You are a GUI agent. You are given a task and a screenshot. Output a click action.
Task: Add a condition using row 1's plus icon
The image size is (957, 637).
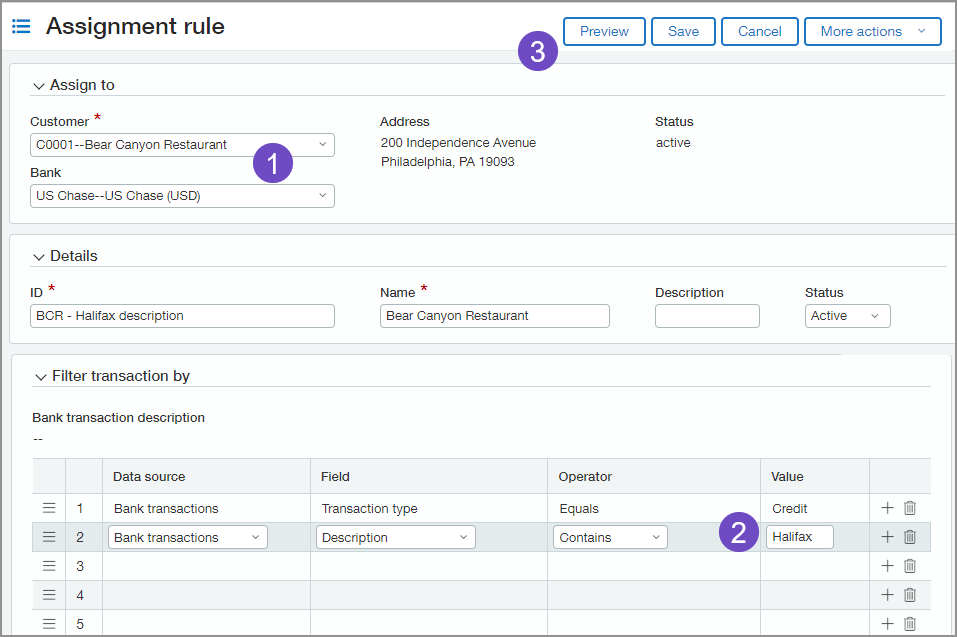pos(887,508)
